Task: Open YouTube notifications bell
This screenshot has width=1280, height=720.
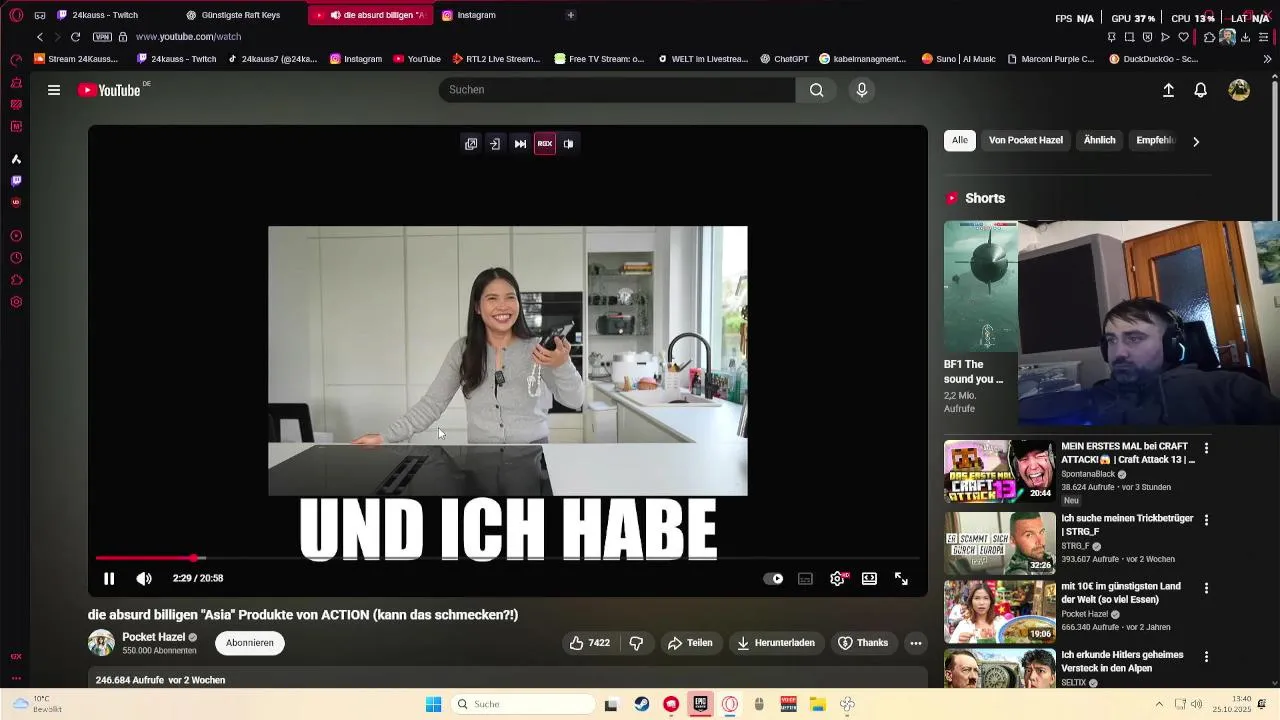Action: pyautogui.click(x=1201, y=90)
